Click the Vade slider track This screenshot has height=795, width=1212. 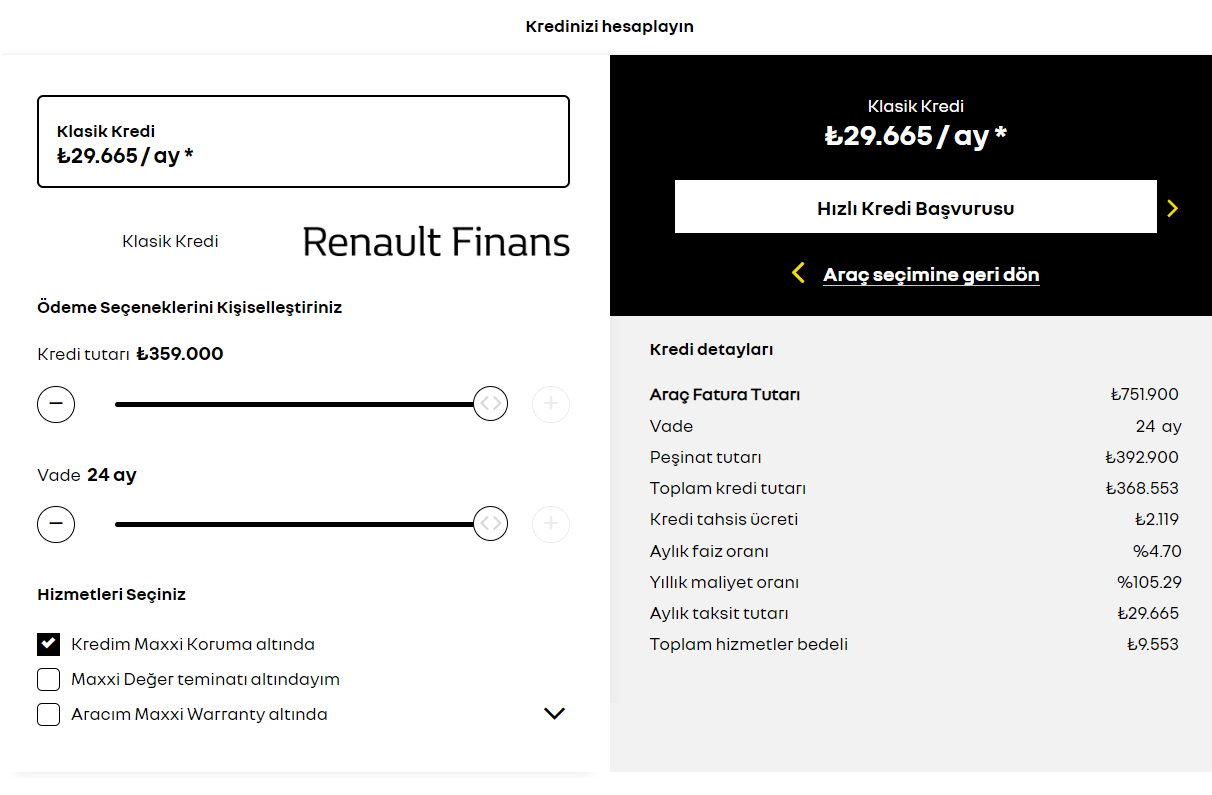pos(290,524)
